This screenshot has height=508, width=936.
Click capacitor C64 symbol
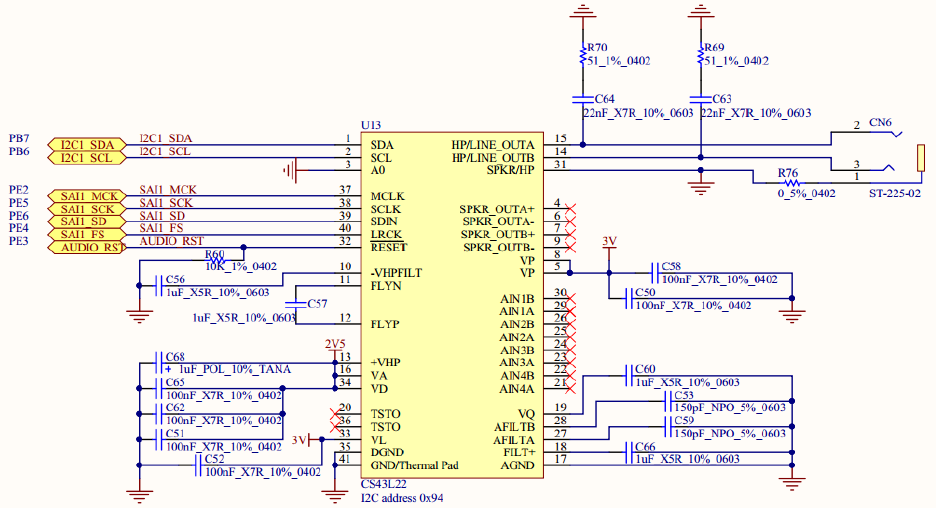pyautogui.click(x=582, y=100)
